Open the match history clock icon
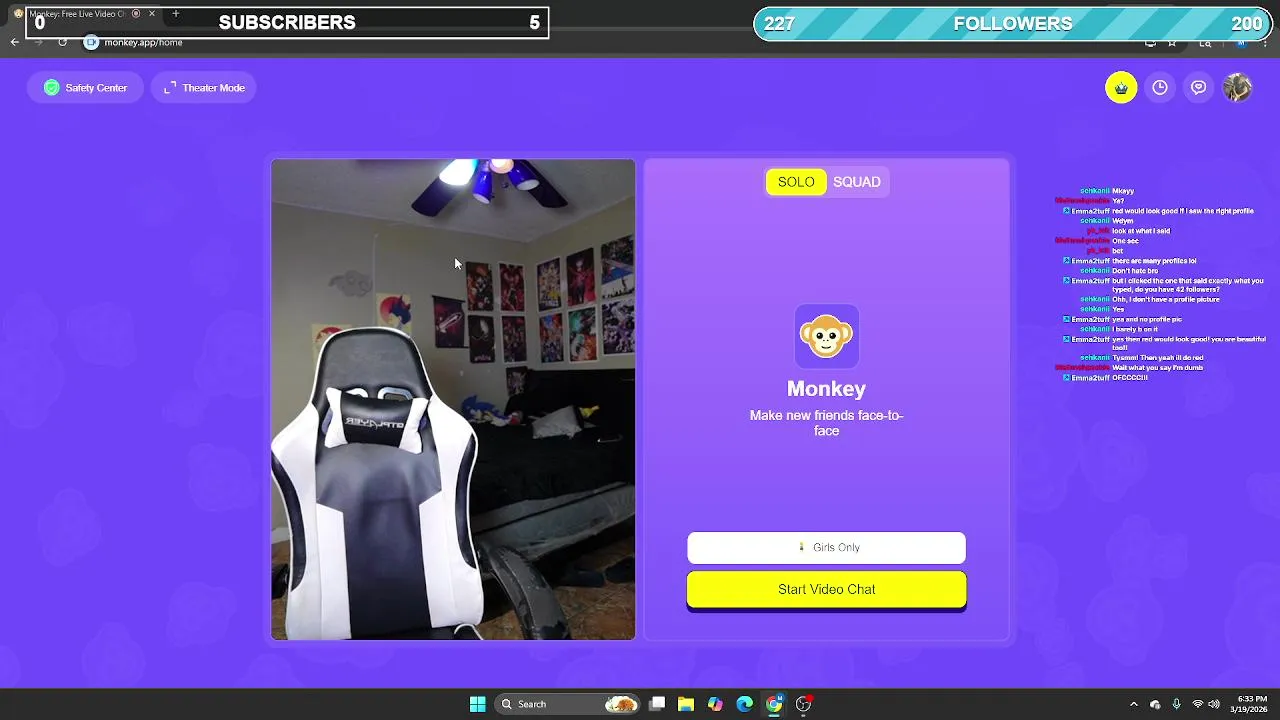Screen dimensions: 1280x720 (1160, 88)
